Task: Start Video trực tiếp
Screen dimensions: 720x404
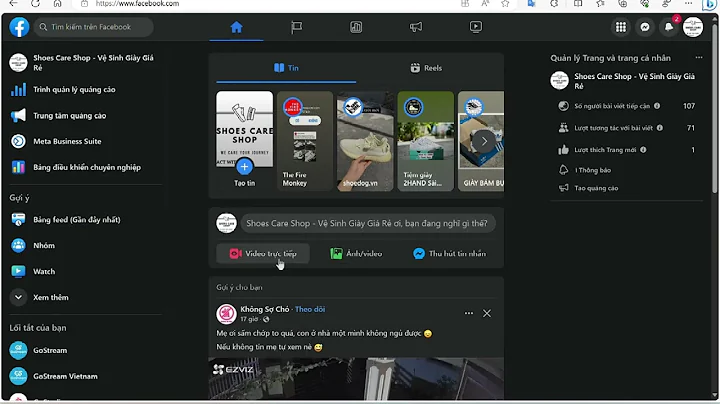Action: pyautogui.click(x=263, y=254)
